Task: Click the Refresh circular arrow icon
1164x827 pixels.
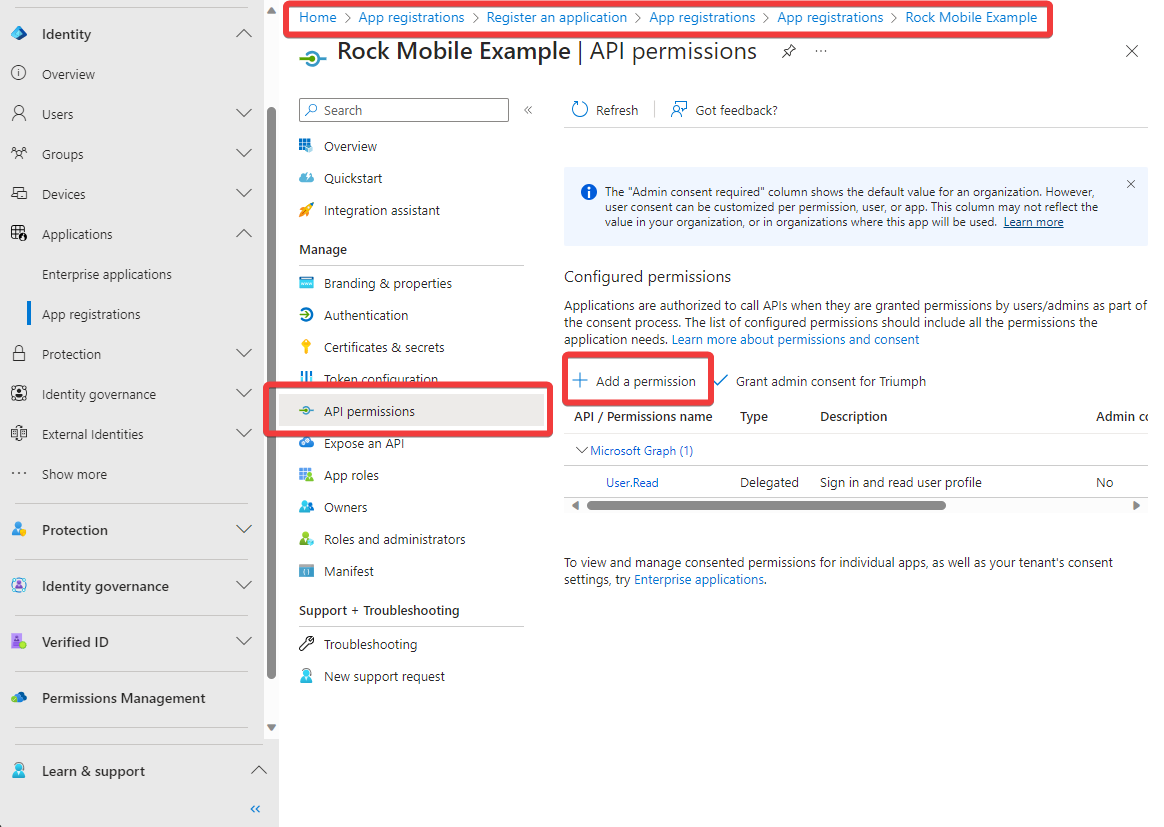Action: [580, 109]
